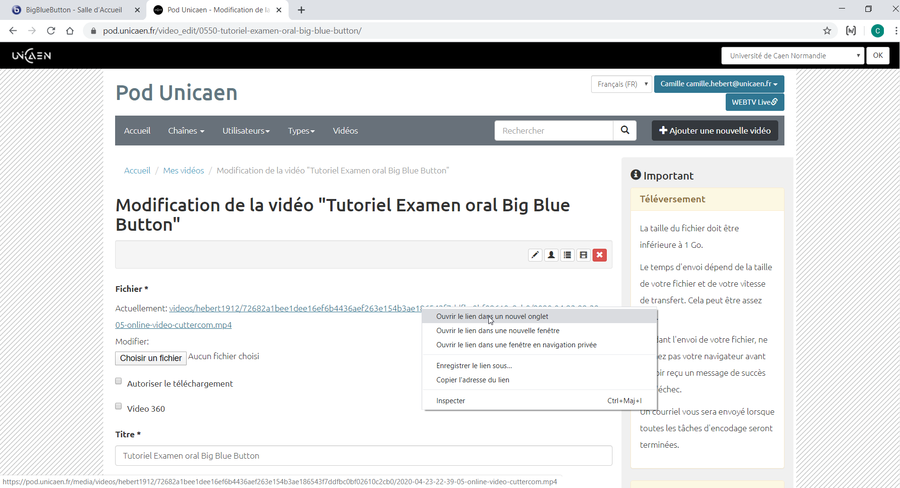
Task: Close the Pod Unicaen tab
Action: pos(279,10)
